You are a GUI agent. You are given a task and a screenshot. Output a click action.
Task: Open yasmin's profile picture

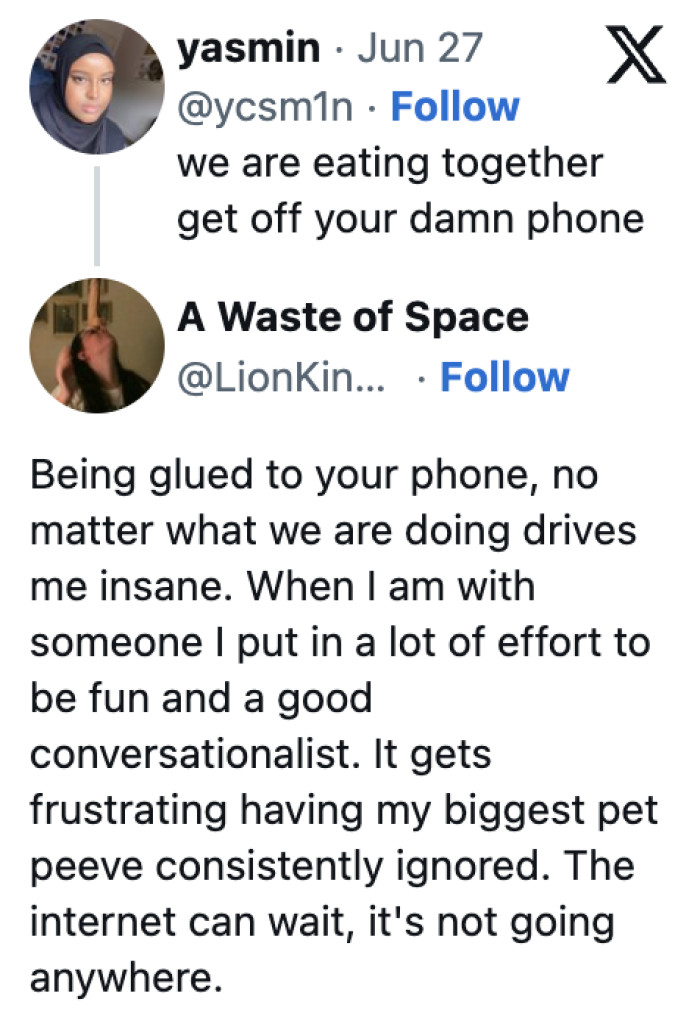[x=97, y=87]
